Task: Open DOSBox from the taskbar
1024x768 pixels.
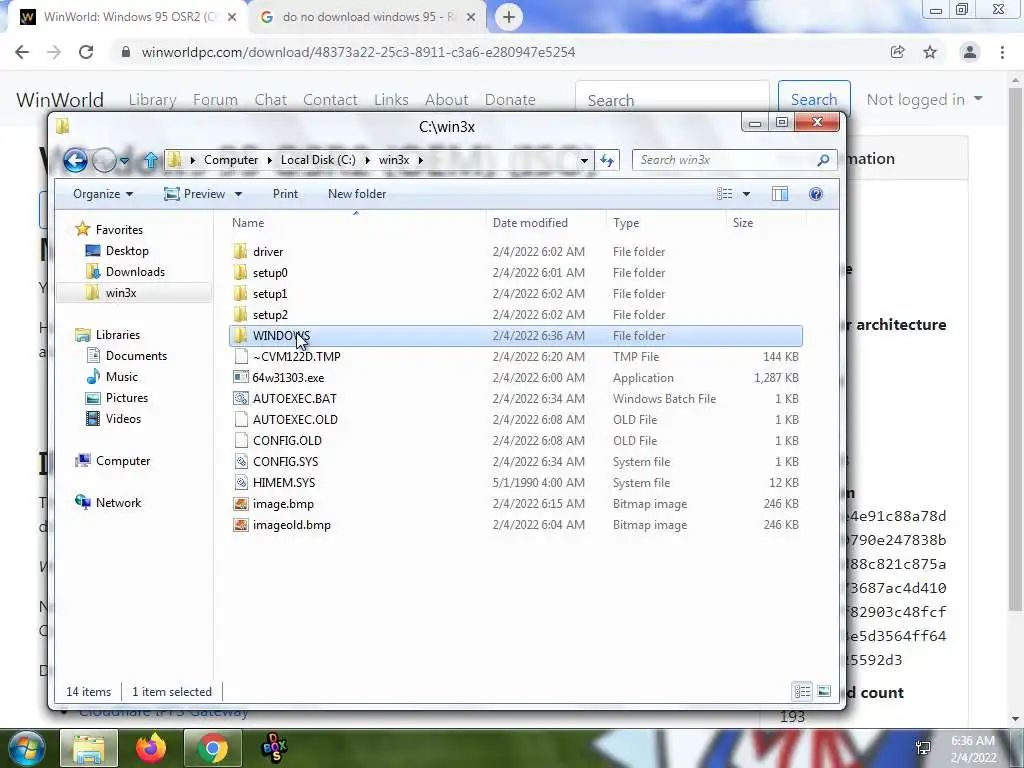Action: 274,748
